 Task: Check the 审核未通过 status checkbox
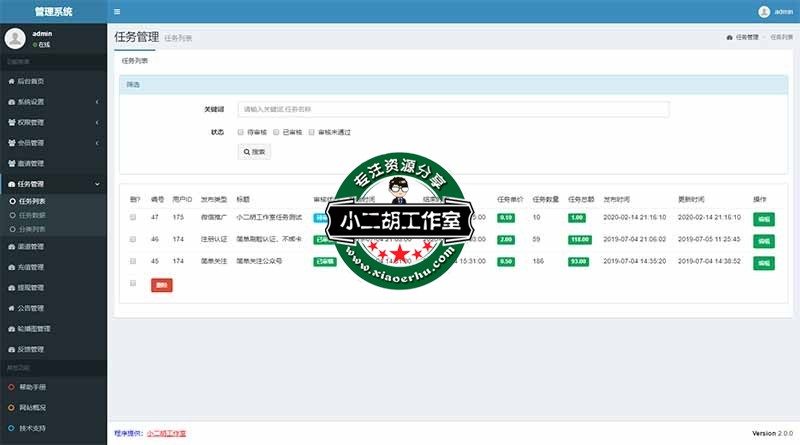click(x=311, y=132)
